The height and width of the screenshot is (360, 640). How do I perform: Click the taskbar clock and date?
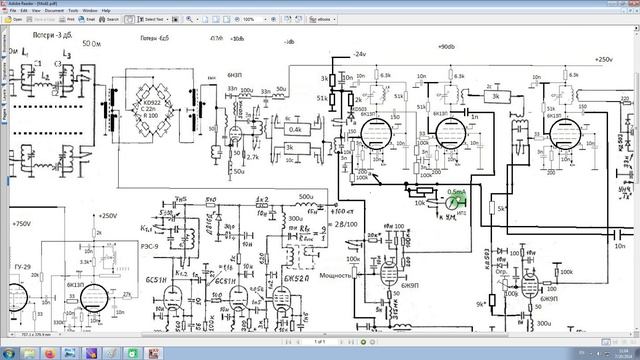[x=624, y=353]
